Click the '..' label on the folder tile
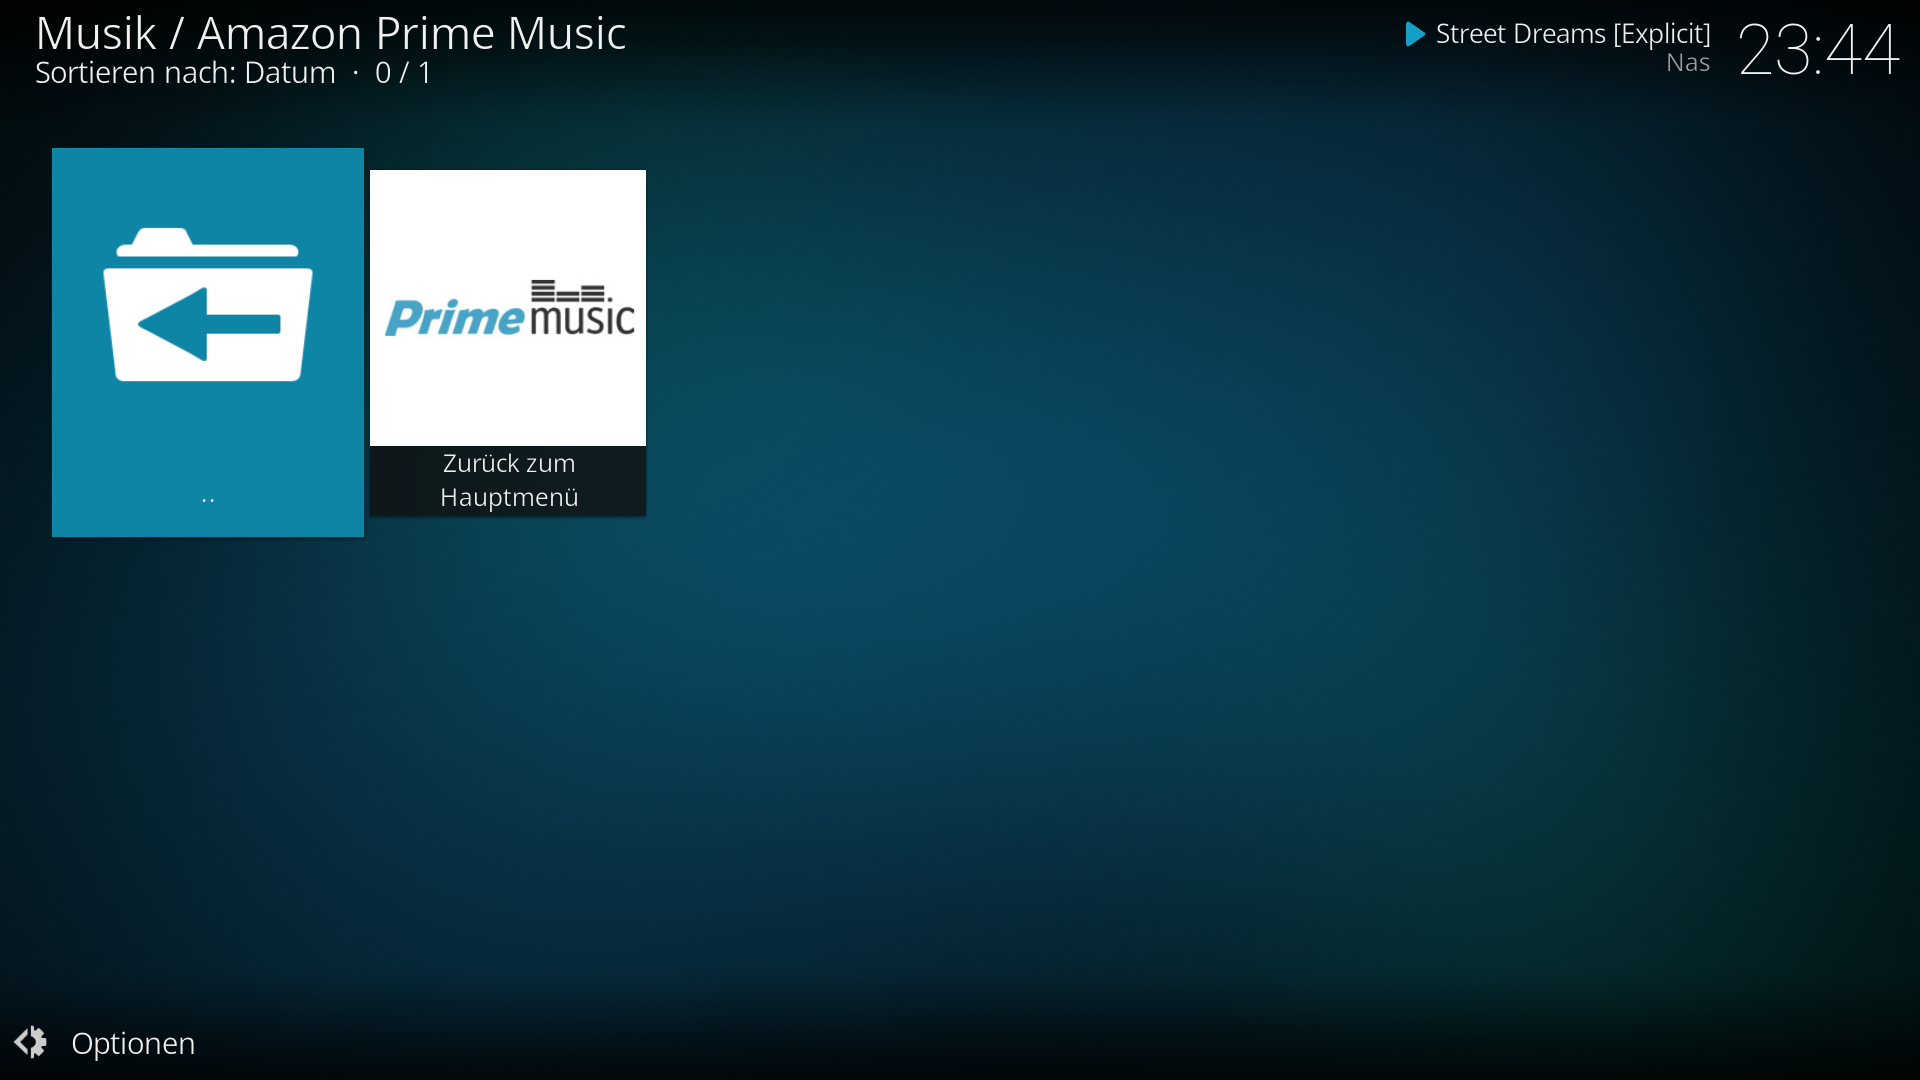Image resolution: width=1920 pixels, height=1080 pixels. coord(208,498)
